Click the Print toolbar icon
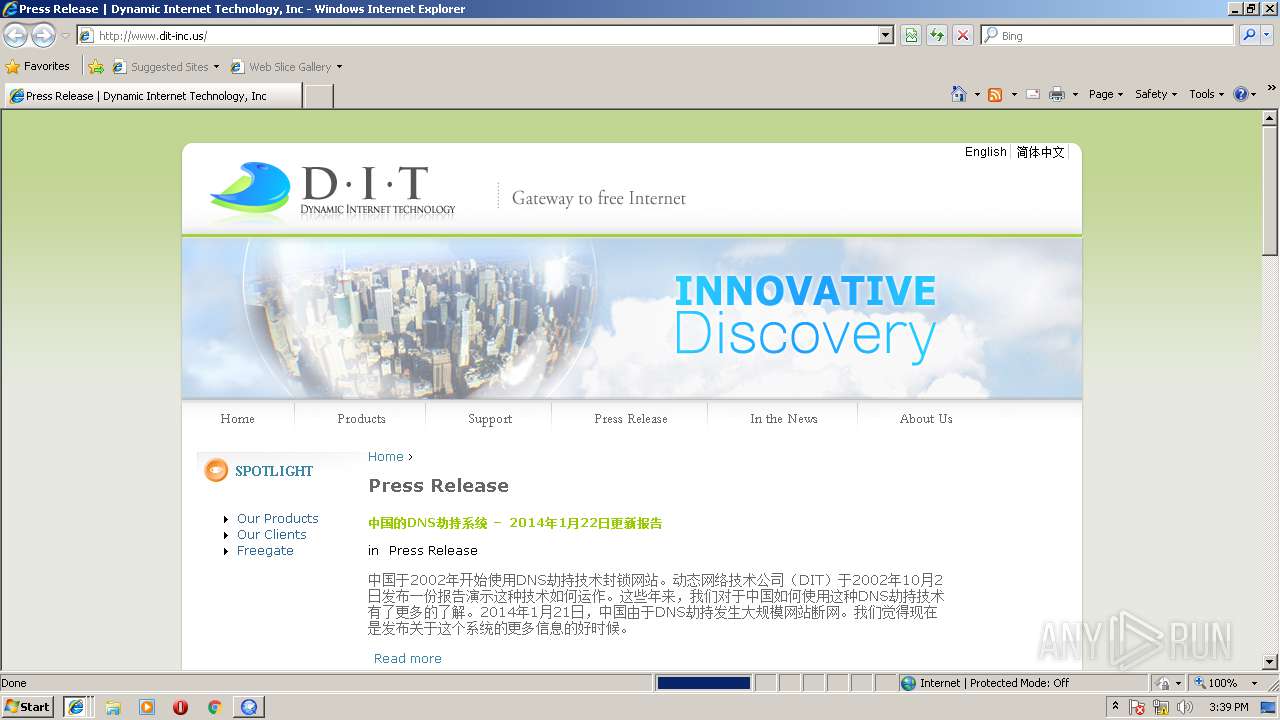This screenshot has width=1280, height=720. click(x=1057, y=94)
